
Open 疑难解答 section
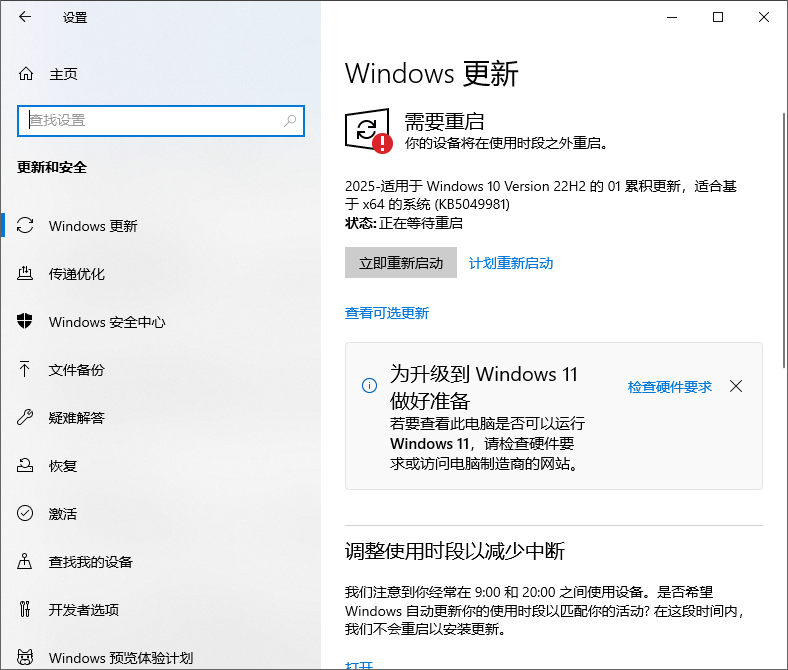[76, 418]
